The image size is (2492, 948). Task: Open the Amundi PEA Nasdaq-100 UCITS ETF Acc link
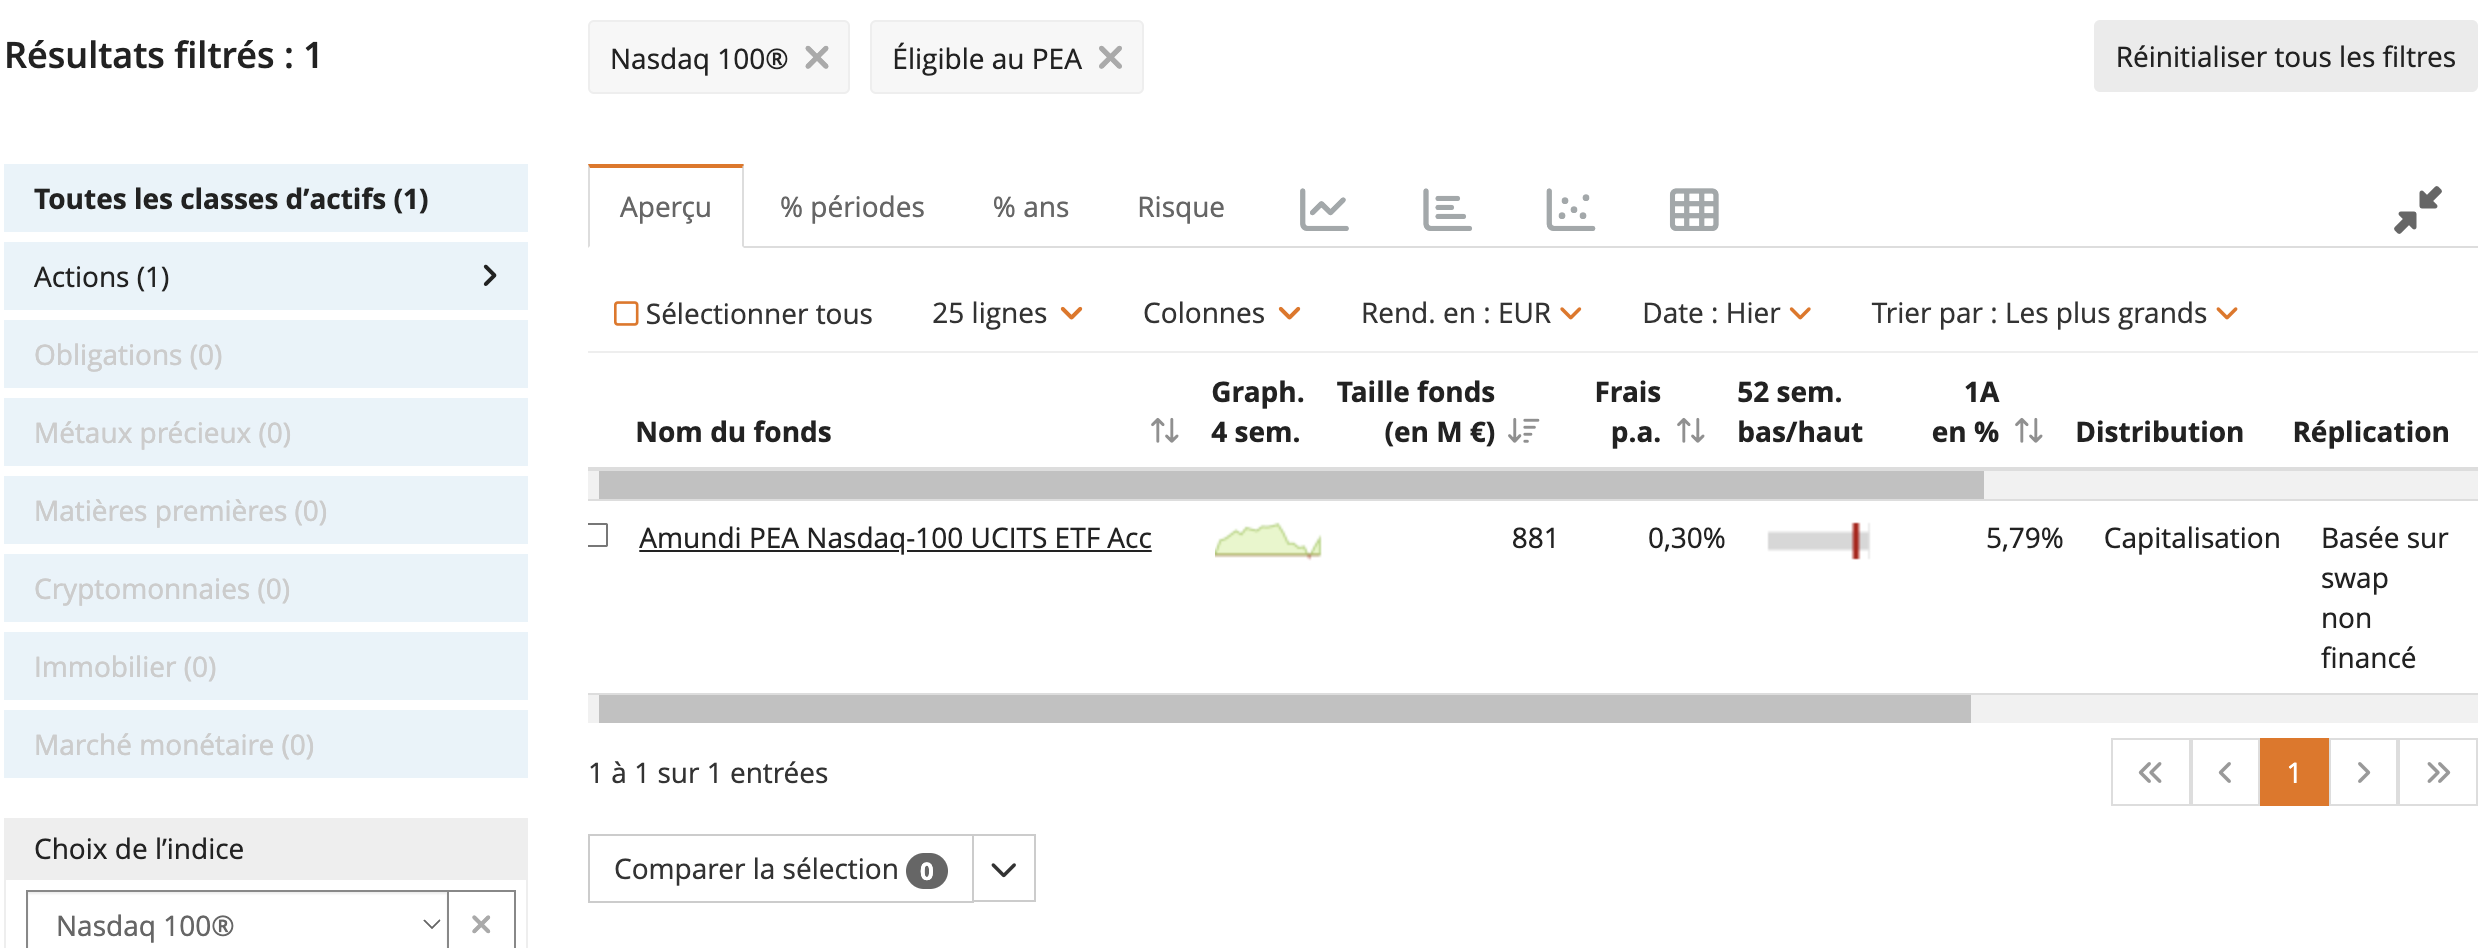coord(895,538)
